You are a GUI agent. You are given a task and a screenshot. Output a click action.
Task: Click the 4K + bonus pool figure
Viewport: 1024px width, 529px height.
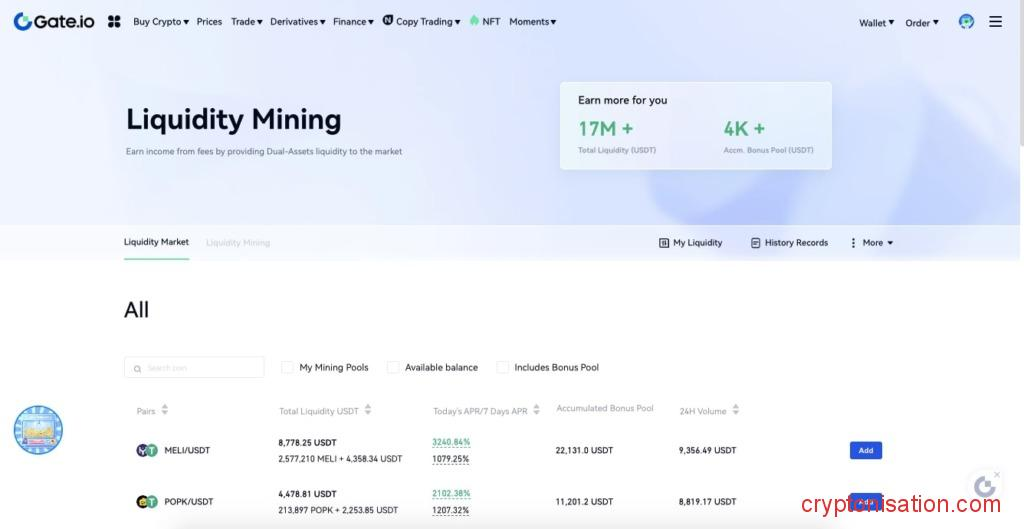(744, 129)
